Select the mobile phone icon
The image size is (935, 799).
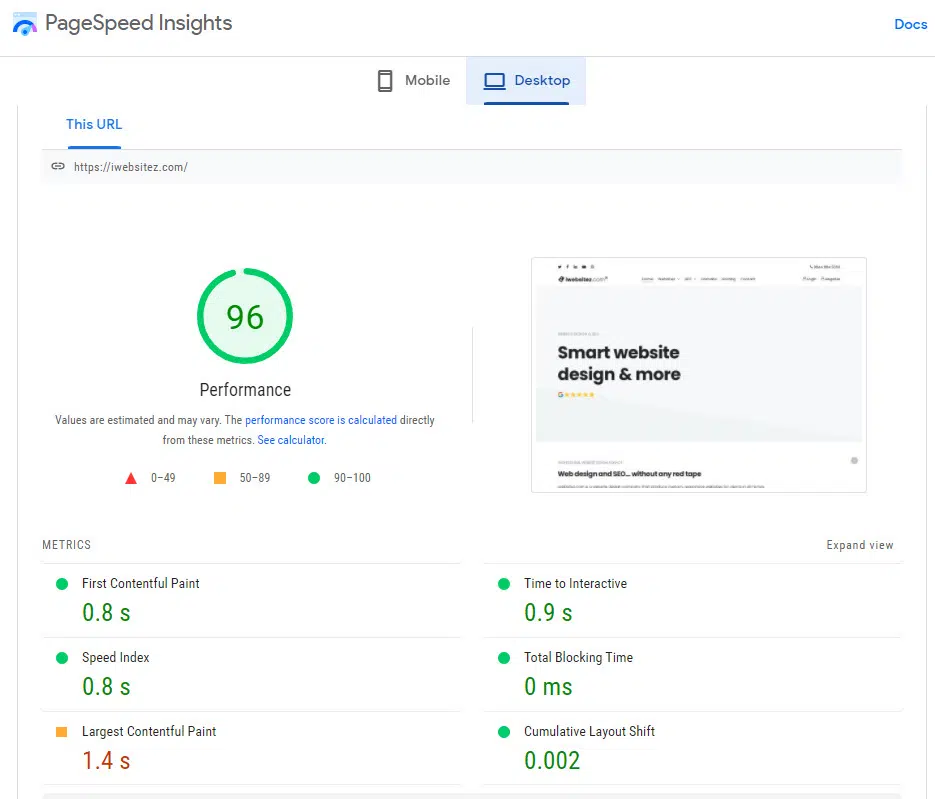(384, 80)
